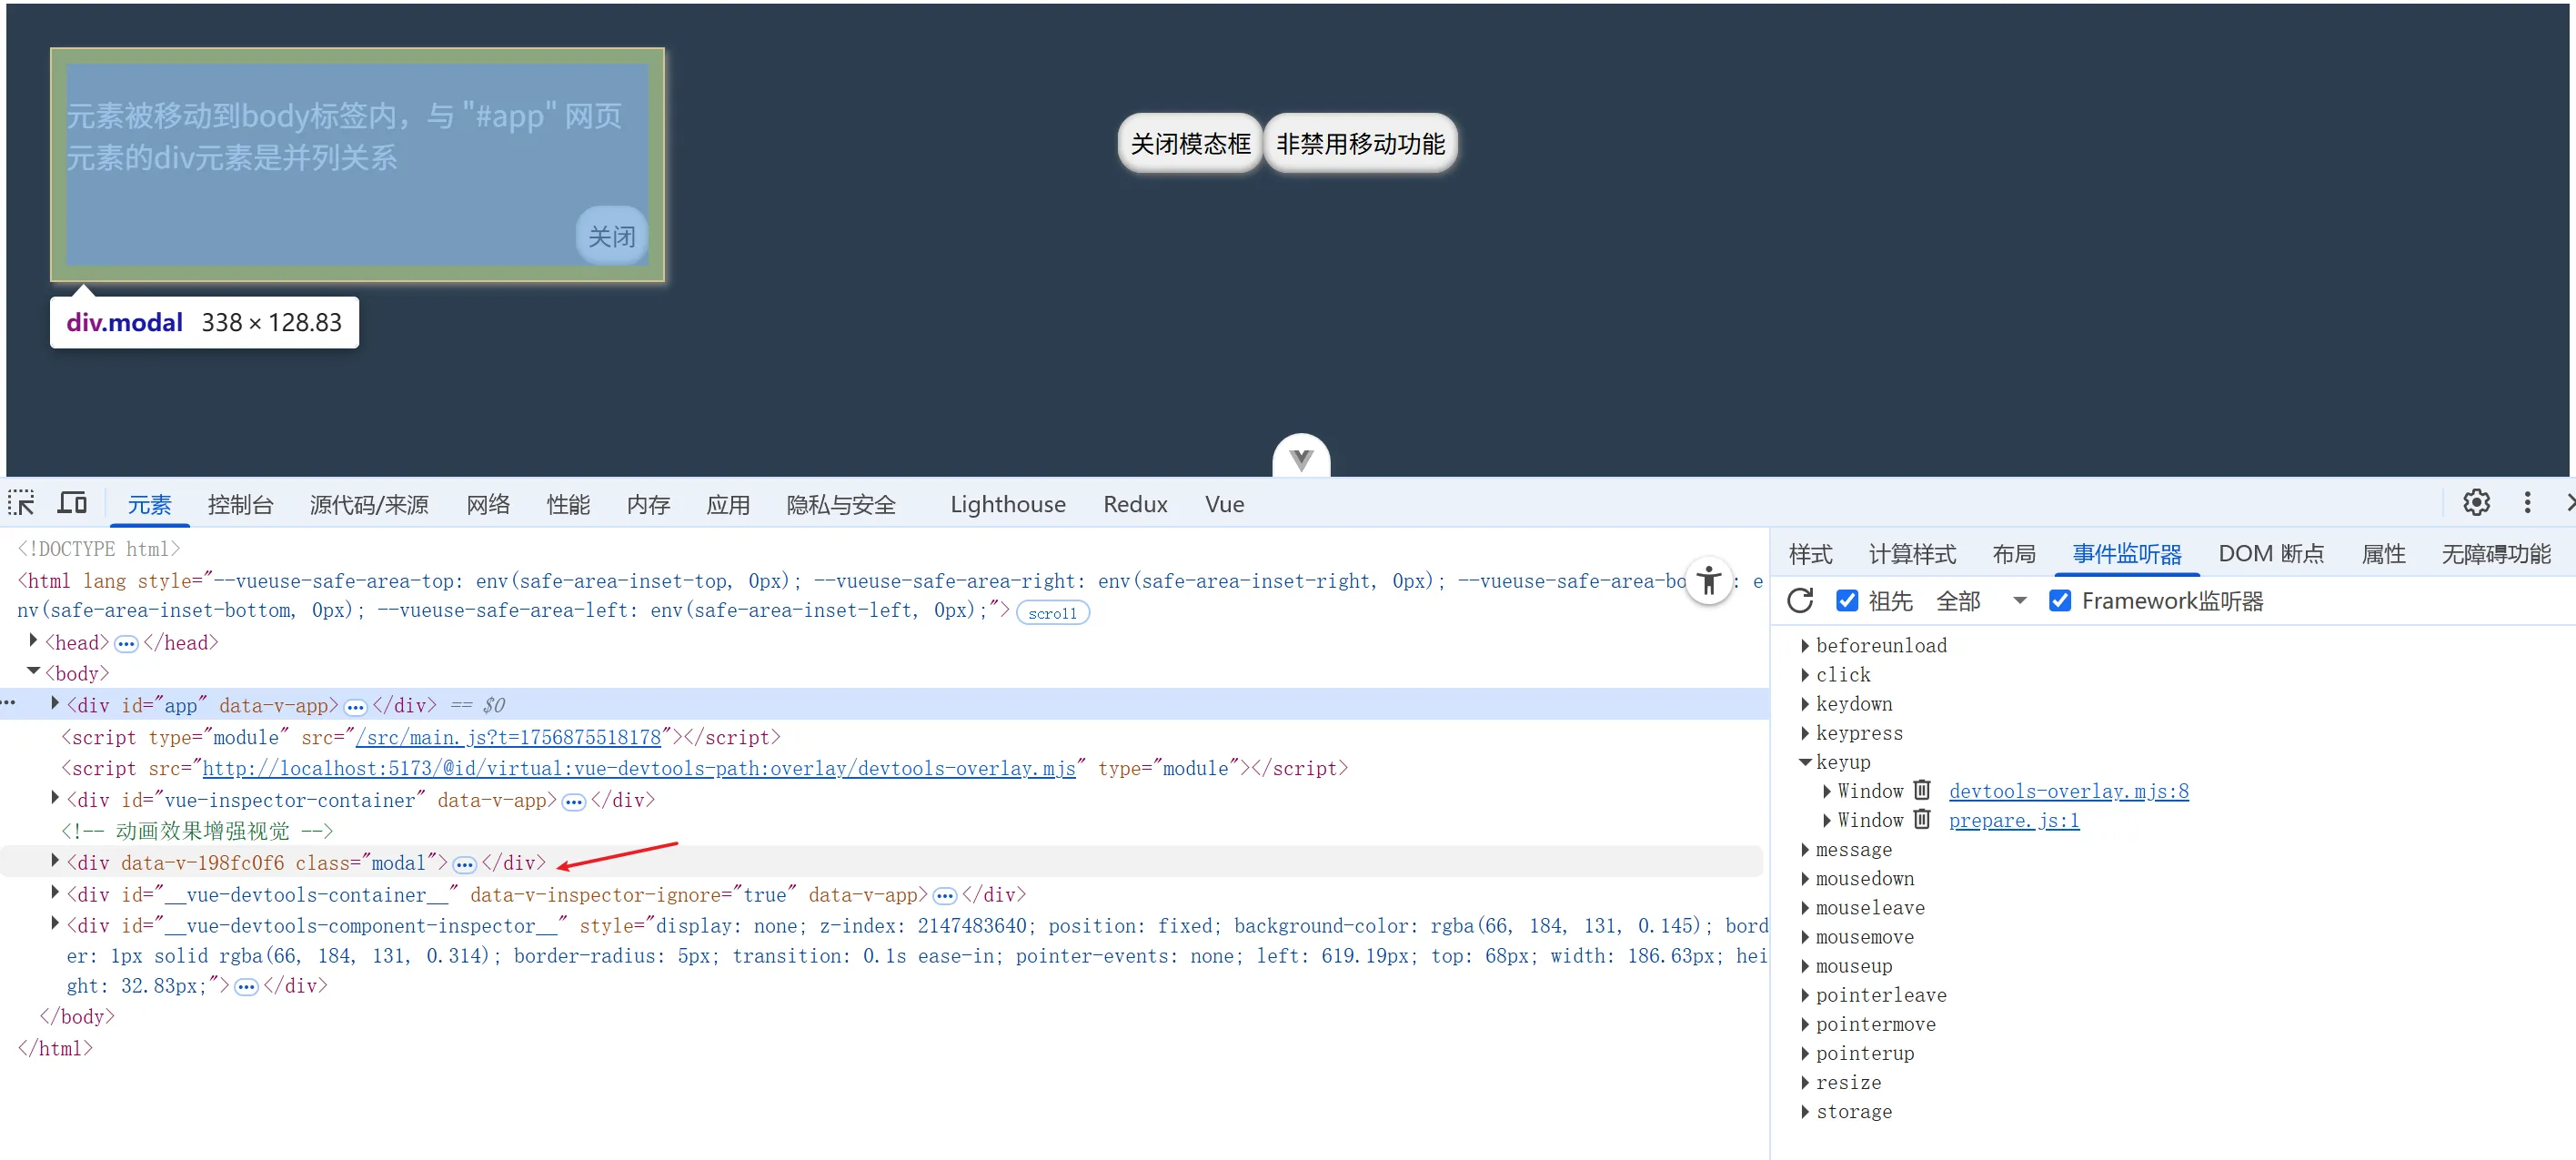Screen dimensions: 2576x1160
Task: Collapse the keyup event listener group
Action: [x=1805, y=762]
